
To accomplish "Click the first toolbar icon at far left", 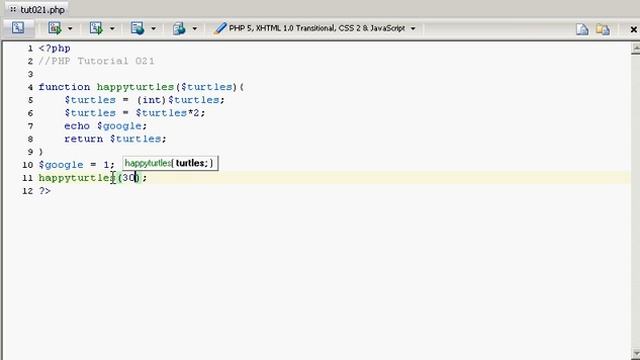I will point(18,28).
